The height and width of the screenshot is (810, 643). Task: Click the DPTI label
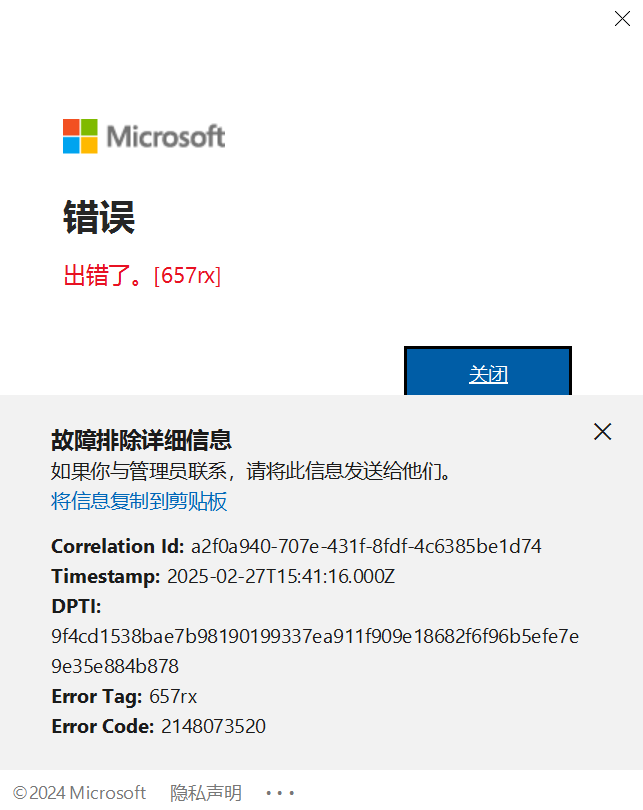pos(76,606)
